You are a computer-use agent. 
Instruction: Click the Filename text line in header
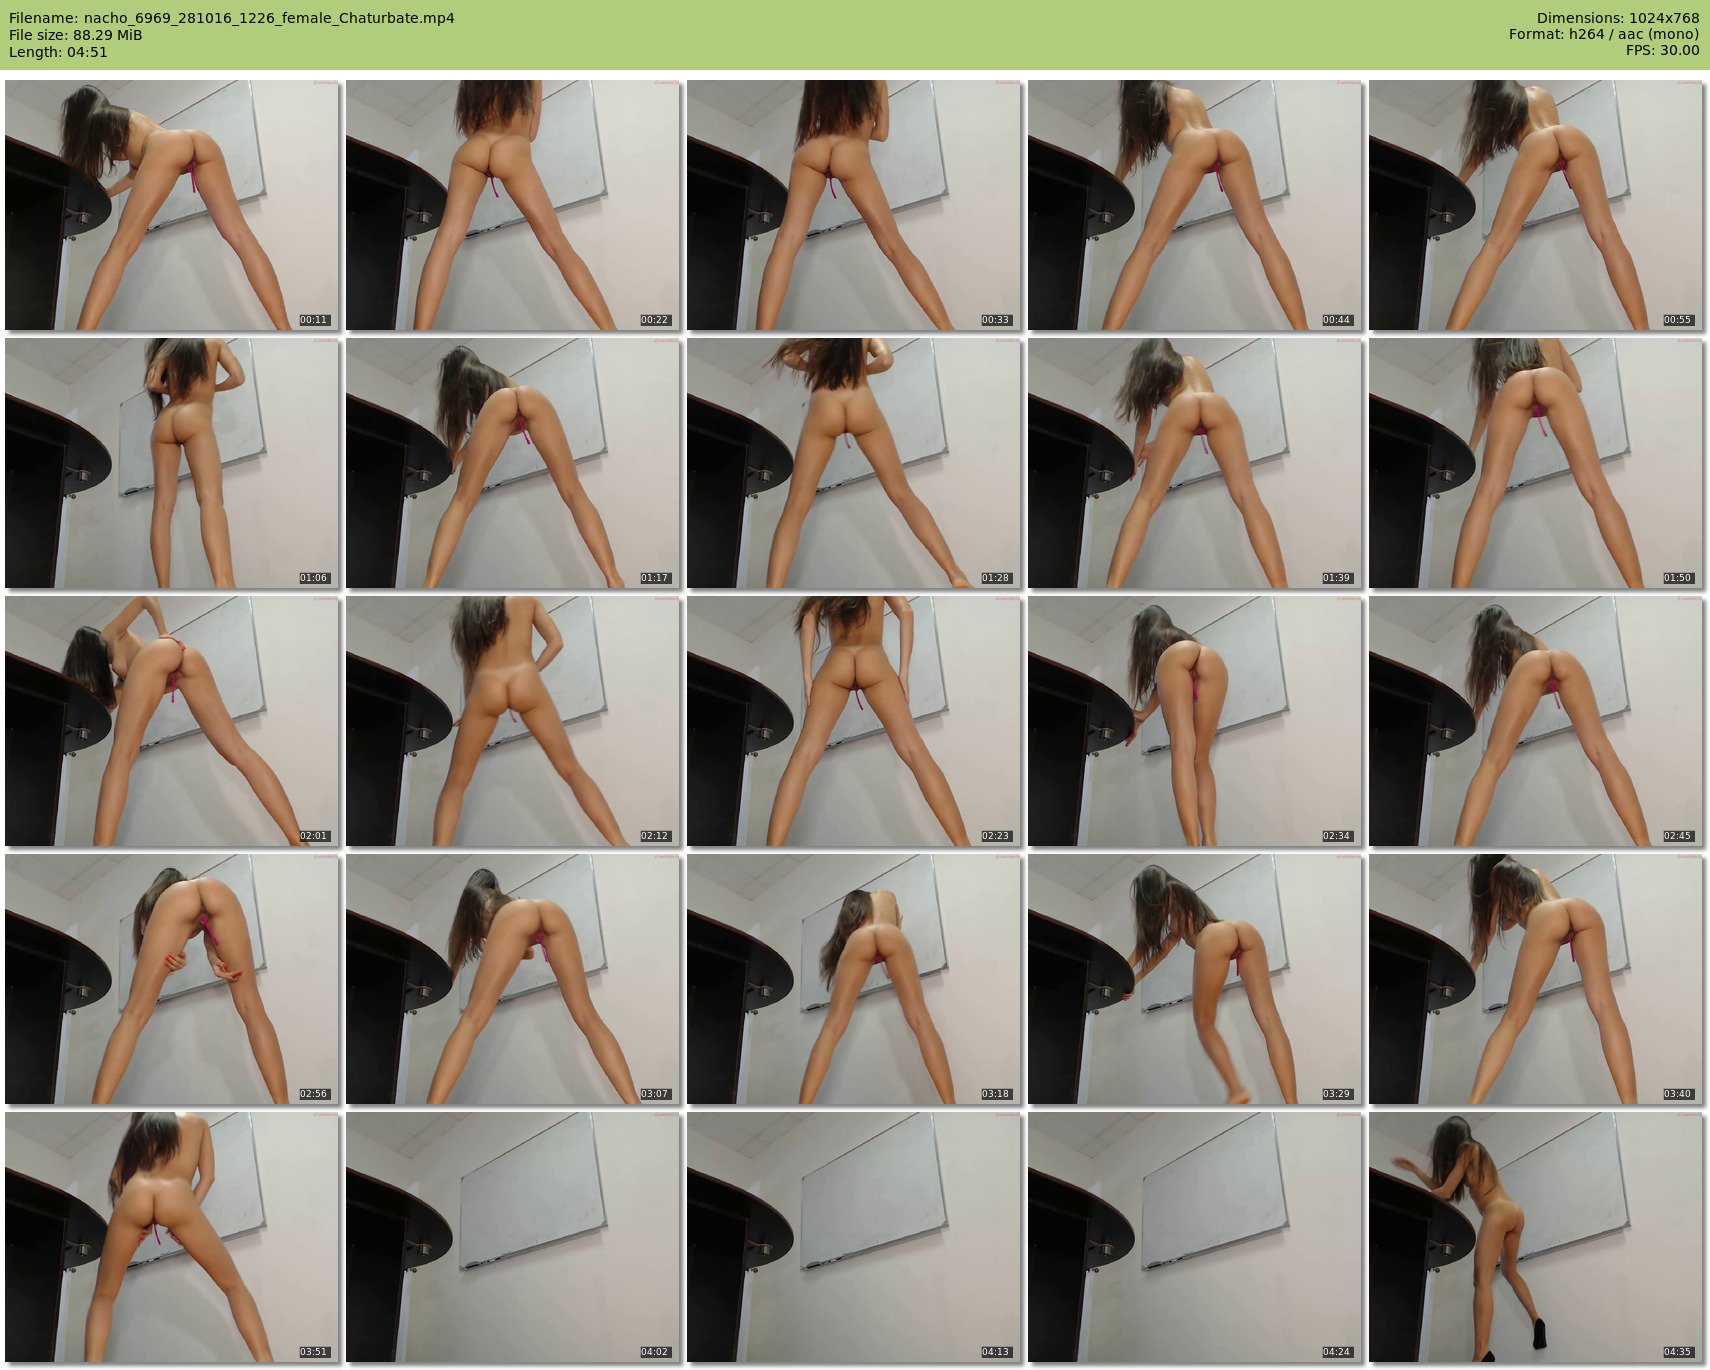[232, 18]
